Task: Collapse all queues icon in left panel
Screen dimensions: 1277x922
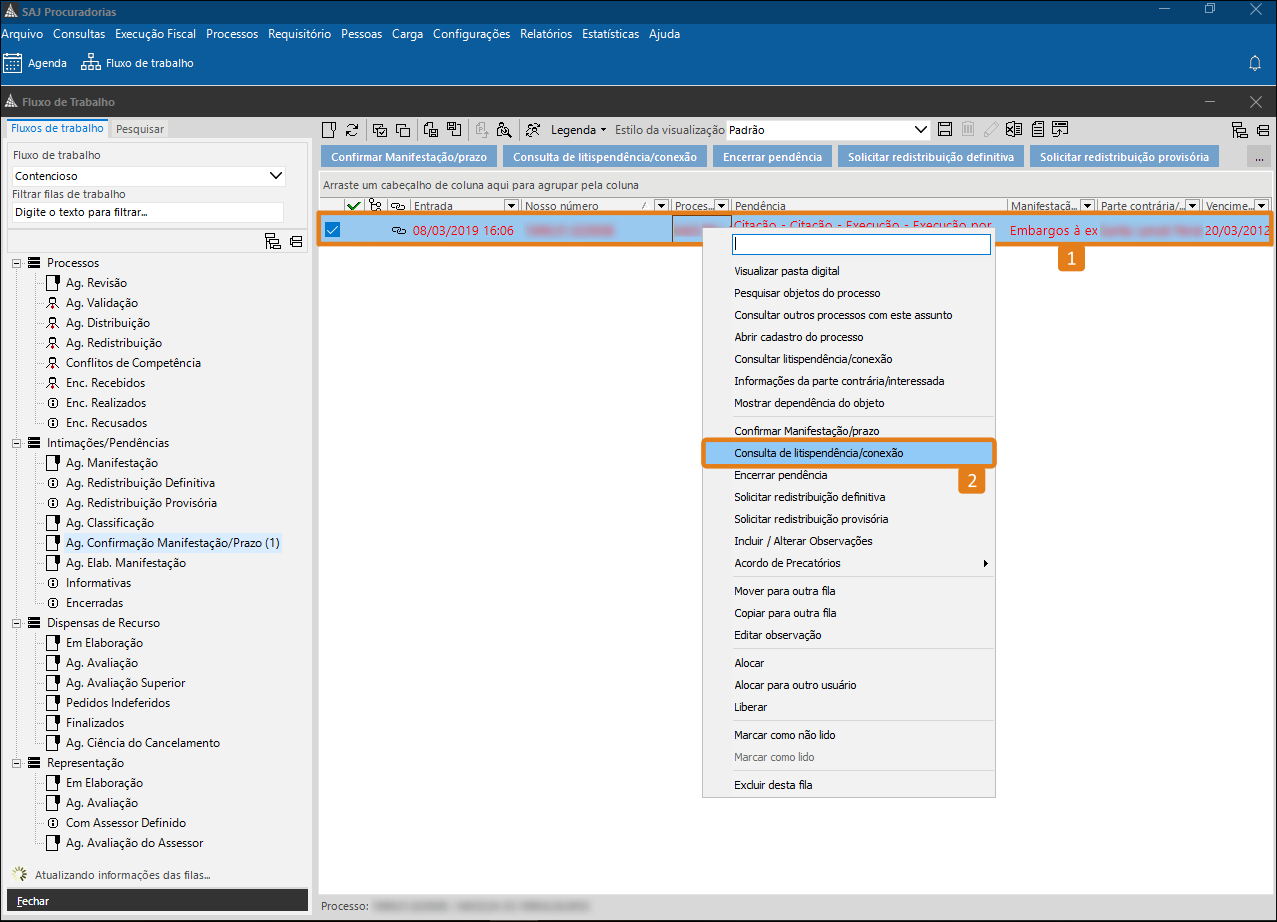Action: 296,241
